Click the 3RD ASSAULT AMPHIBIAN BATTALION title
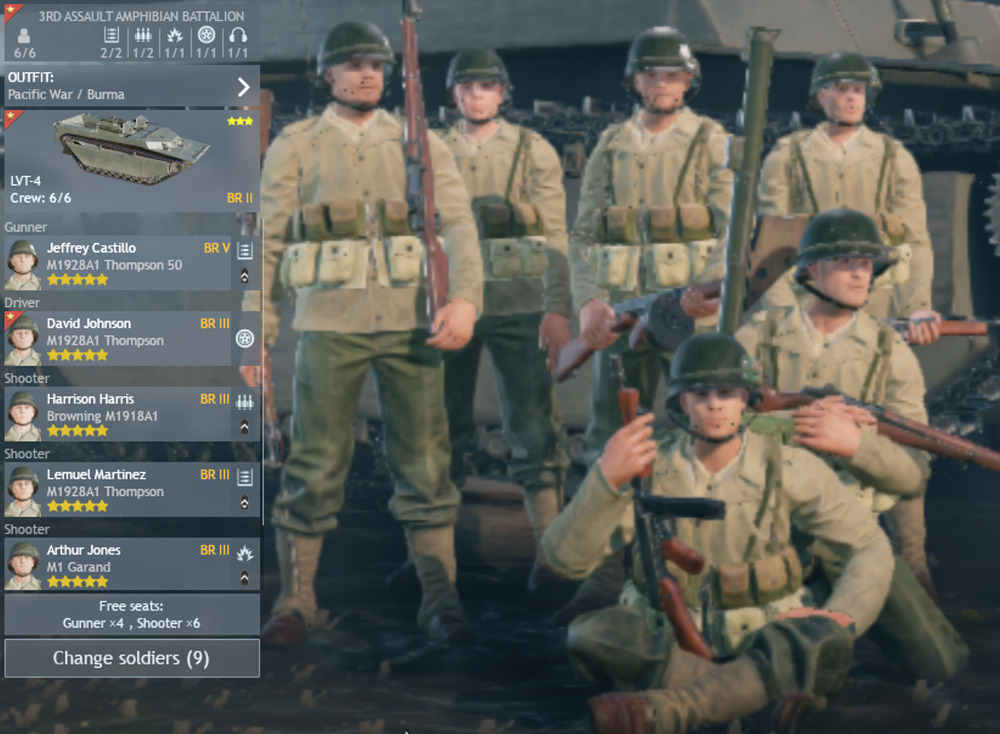The image size is (1000, 734). click(141, 16)
